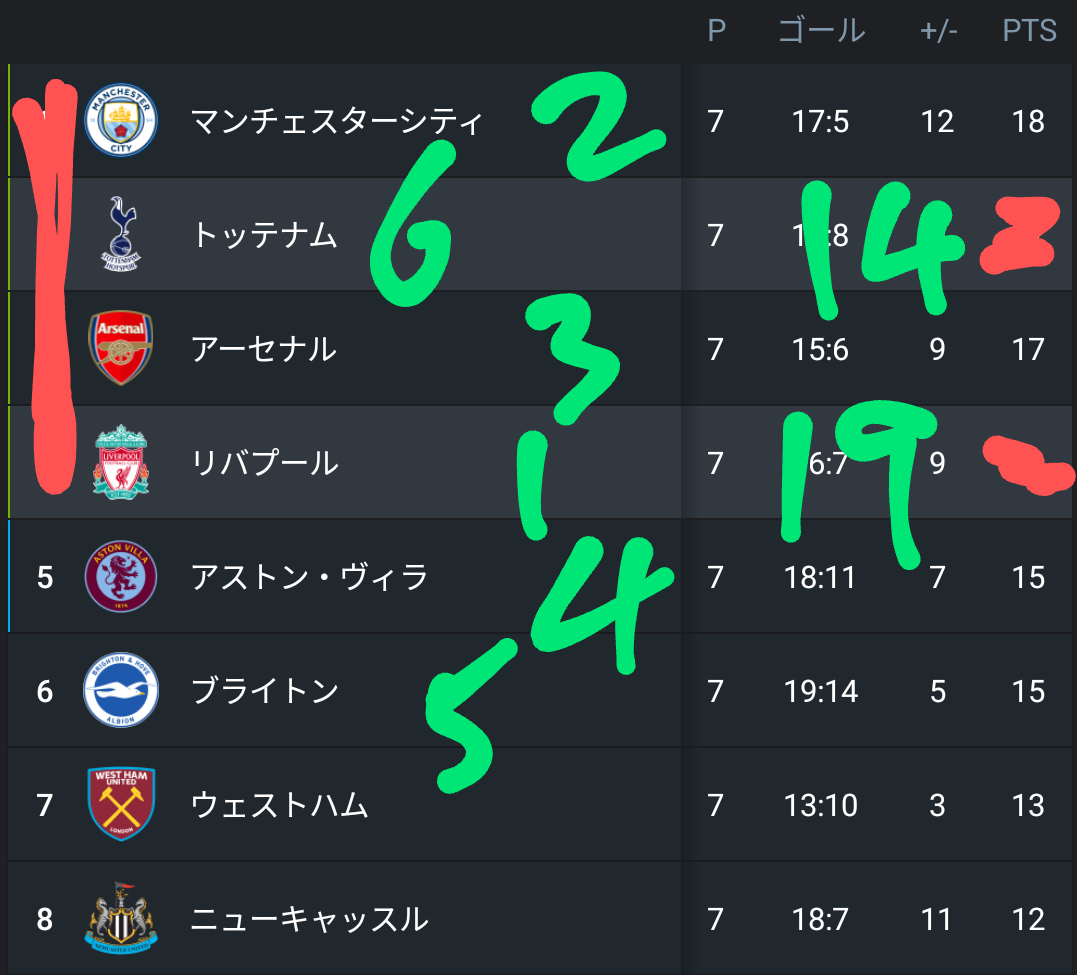Image resolution: width=1077 pixels, height=975 pixels.
Task: Sort by the ゴール column header
Action: tap(821, 30)
